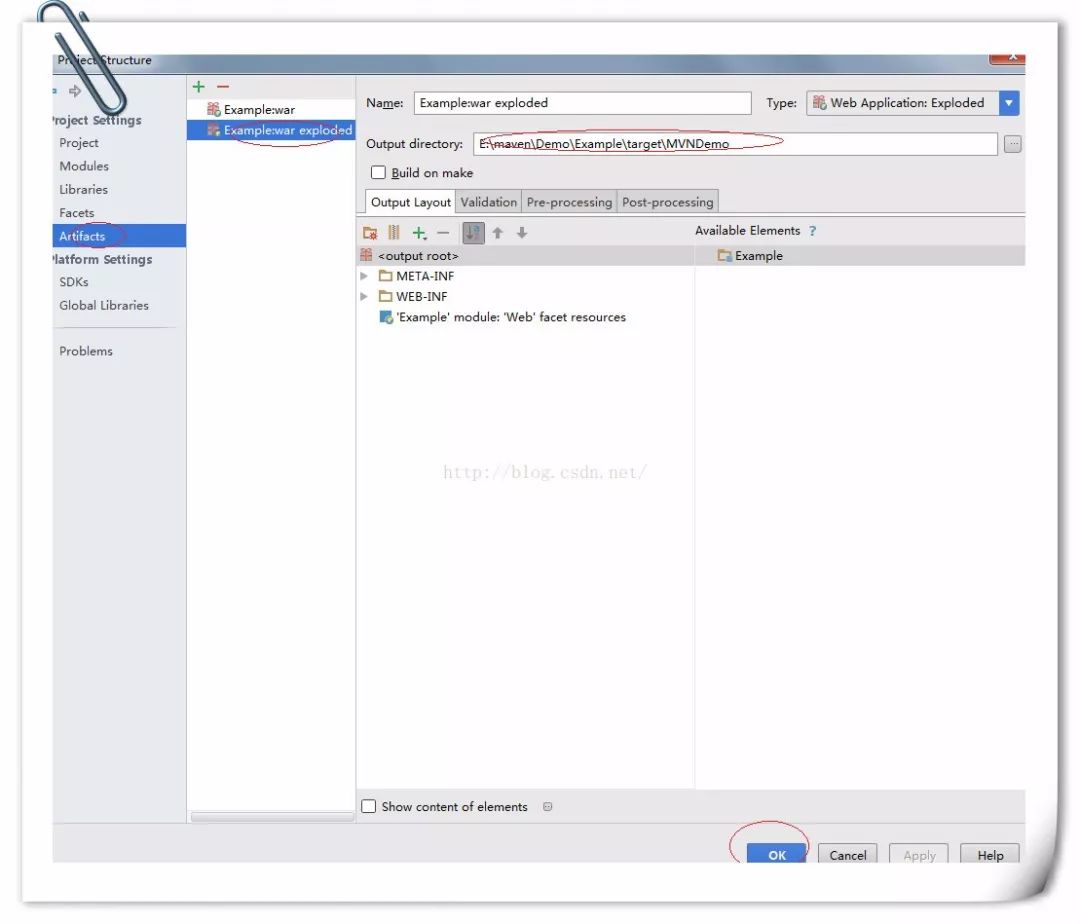Click the green Add Copy Of plus icon

[x=419, y=233]
